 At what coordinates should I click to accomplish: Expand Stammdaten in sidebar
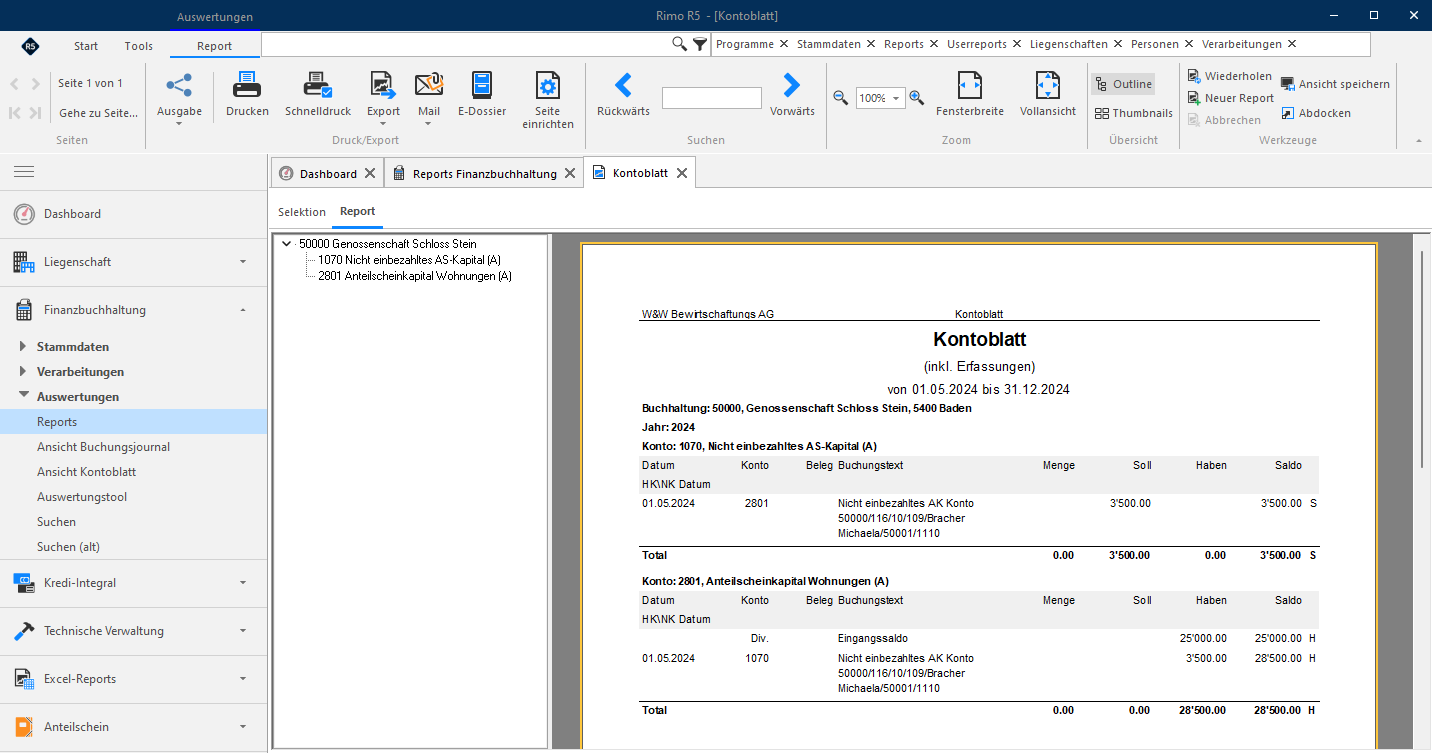[24, 347]
